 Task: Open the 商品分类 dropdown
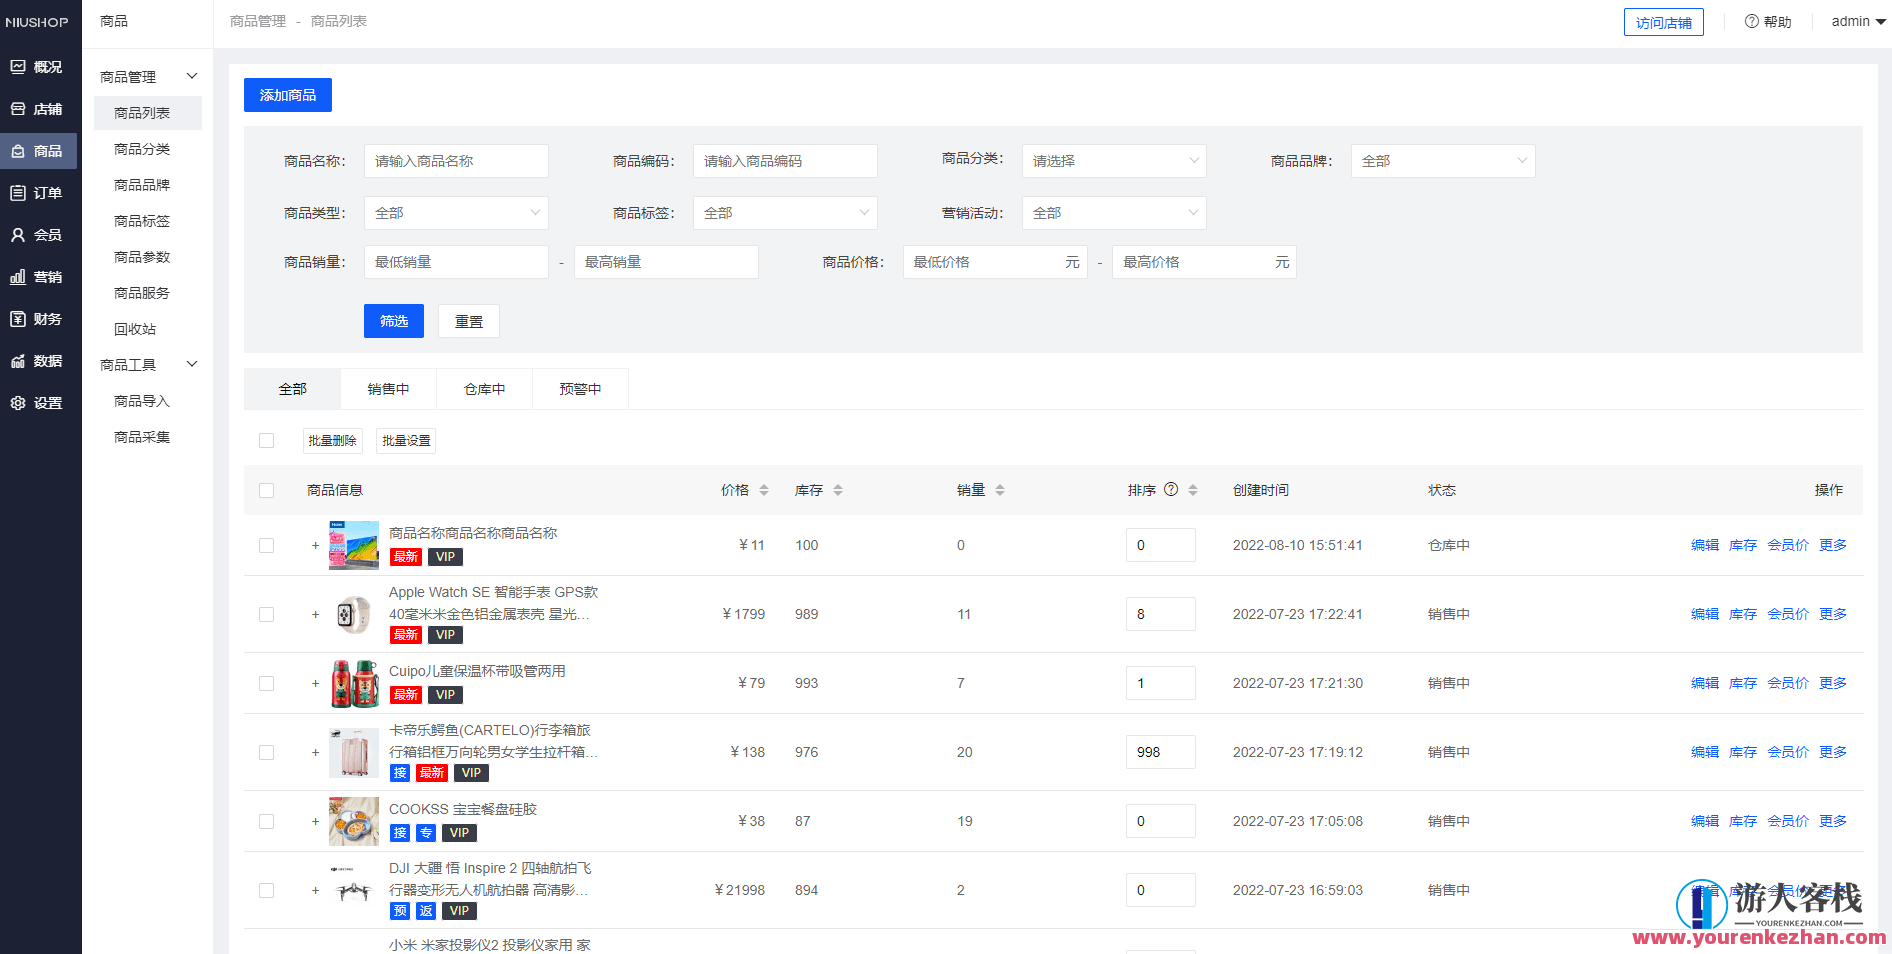[1113, 160]
